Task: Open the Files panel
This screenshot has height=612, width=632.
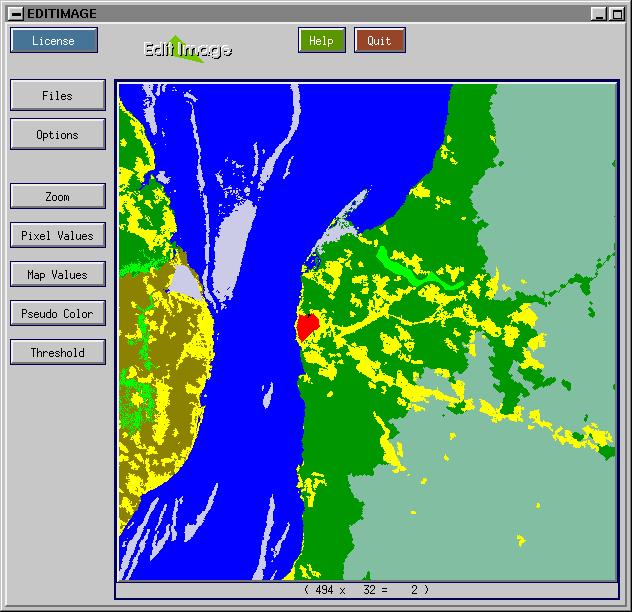Action: point(58,95)
